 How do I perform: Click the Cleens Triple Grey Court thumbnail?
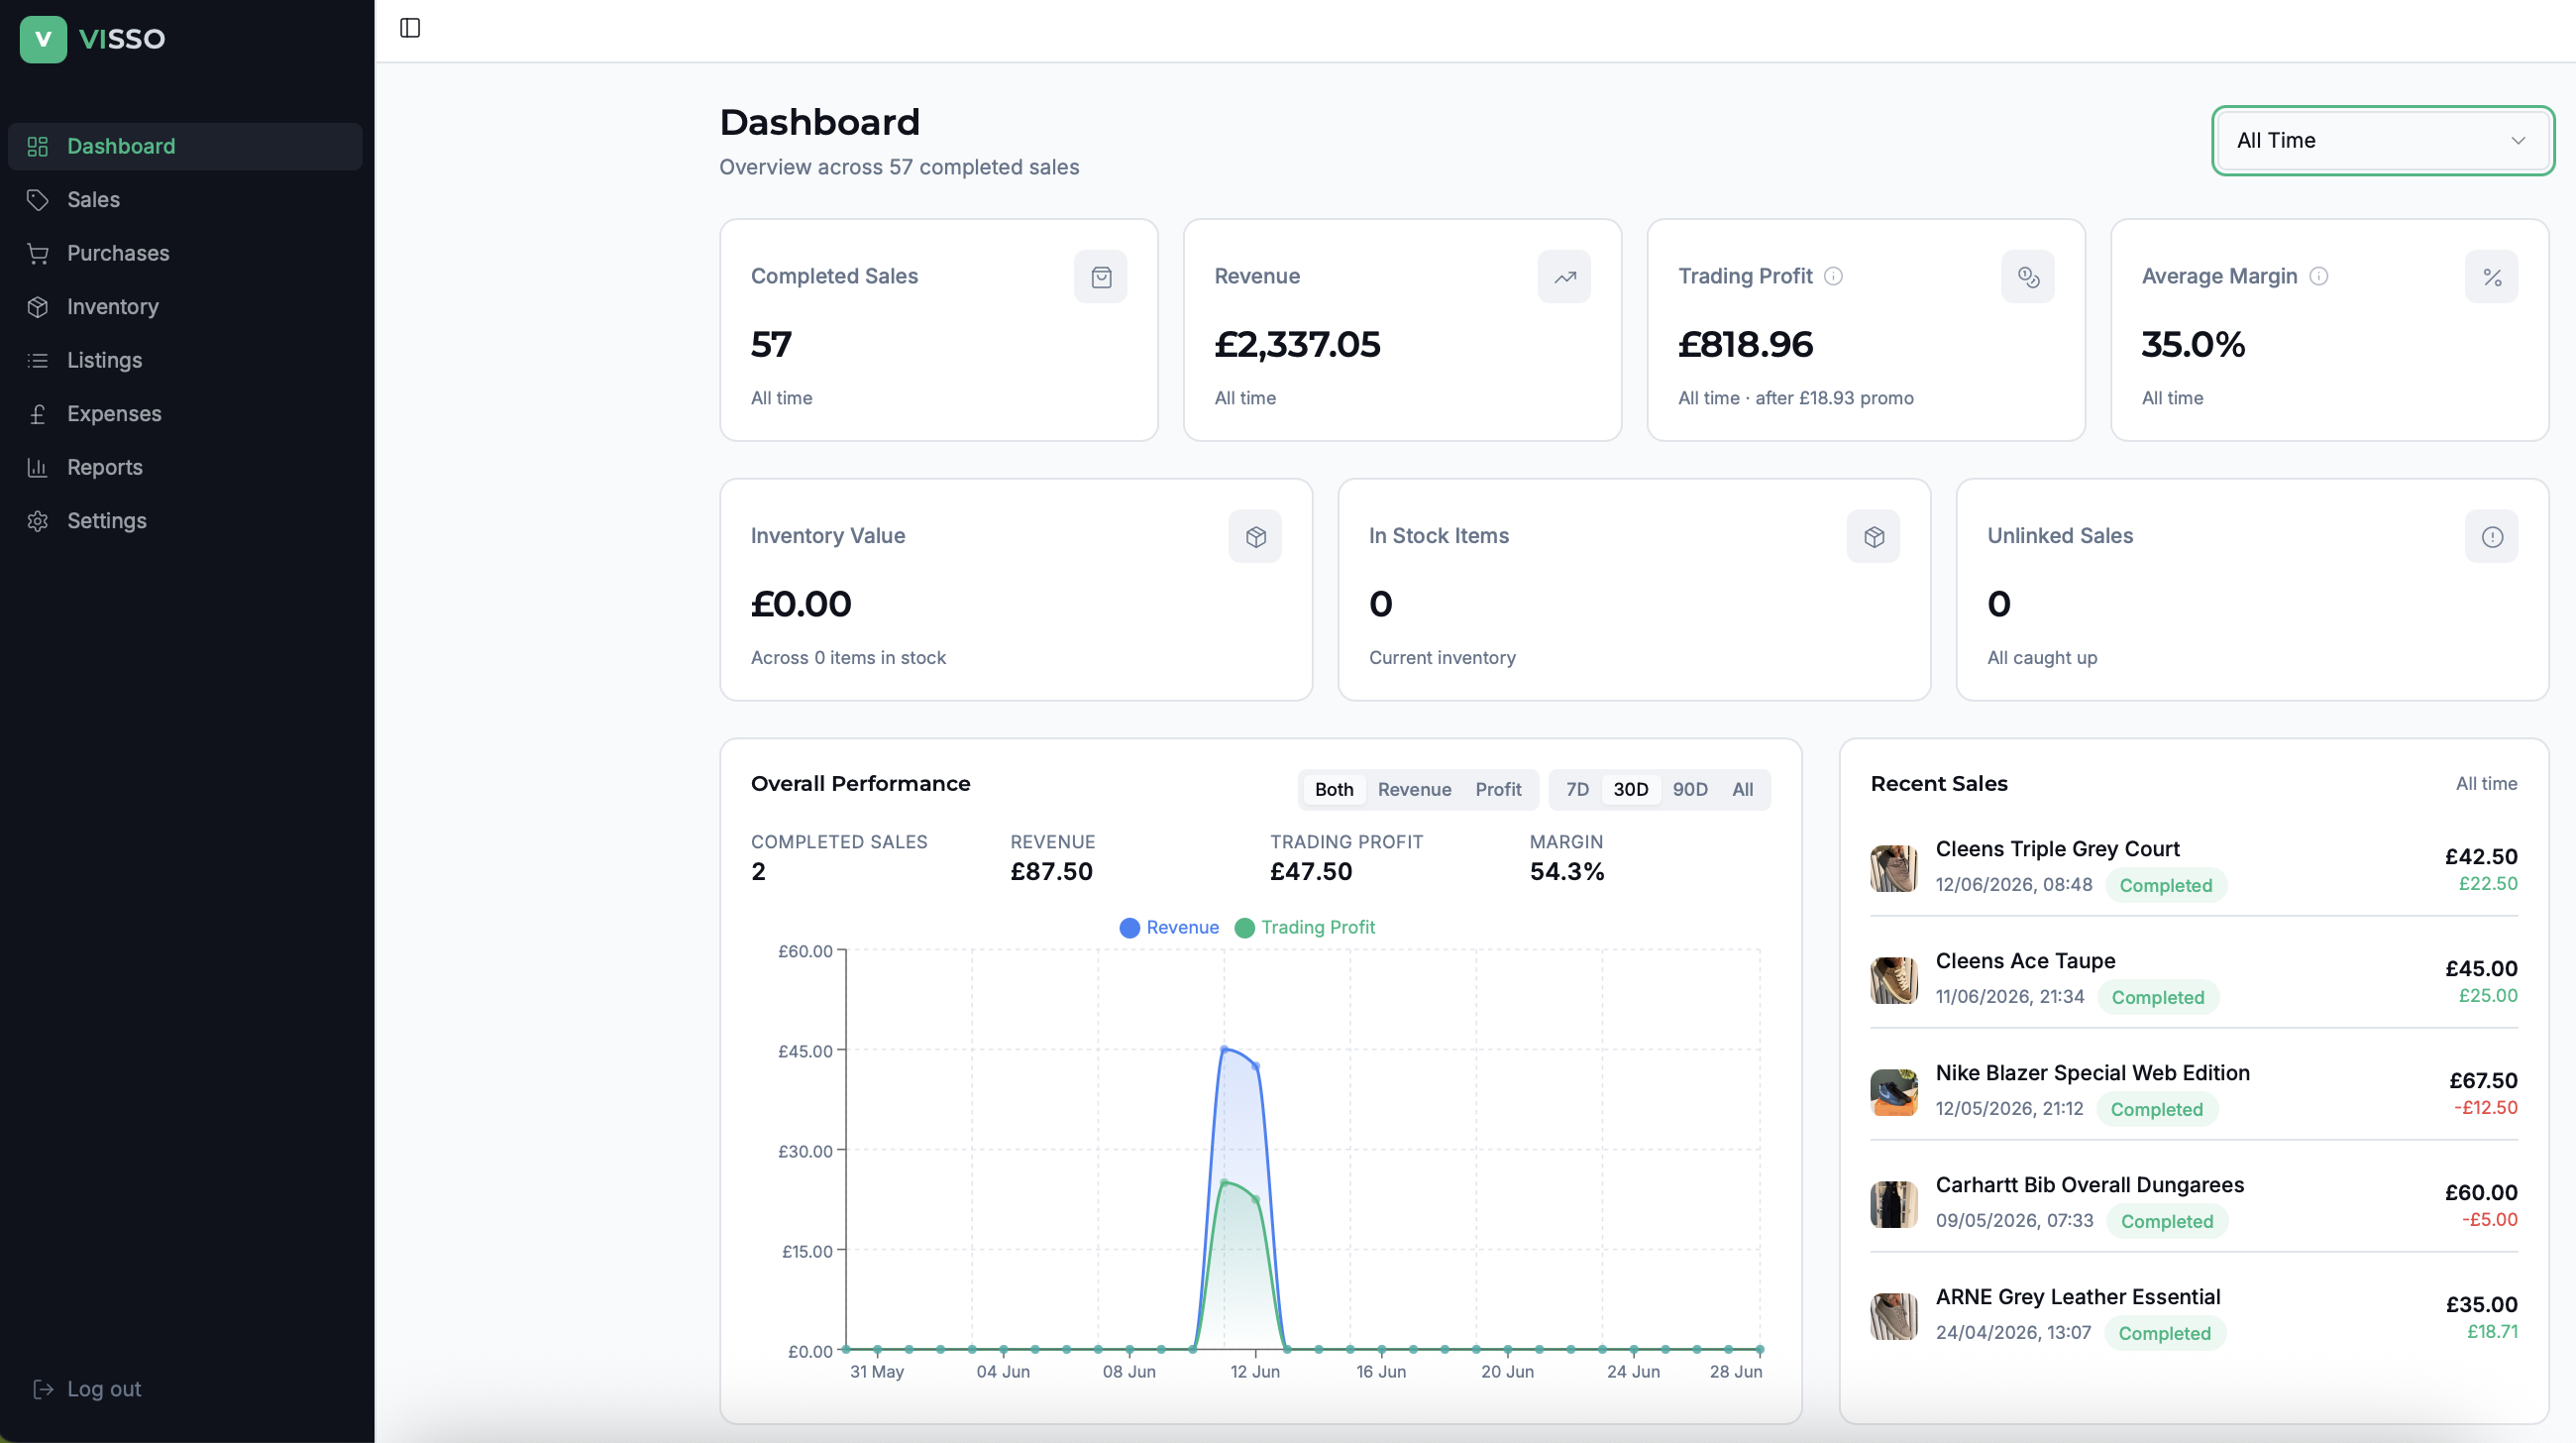[1894, 867]
